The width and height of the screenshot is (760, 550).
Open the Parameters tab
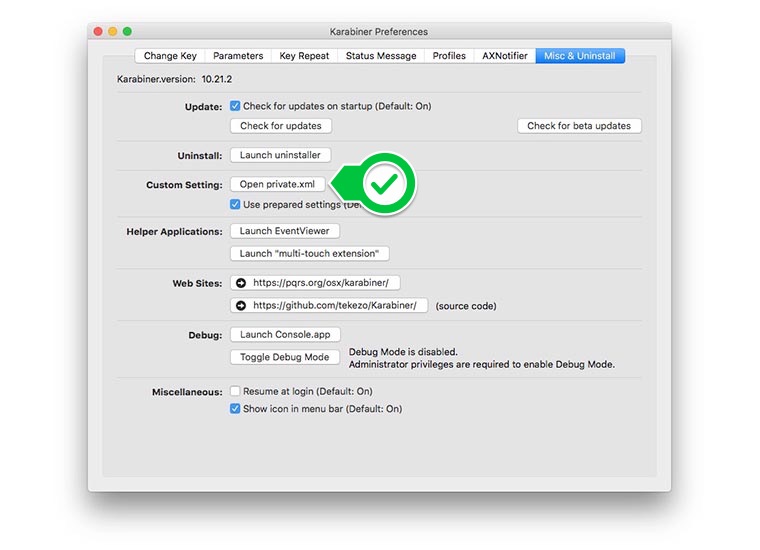pos(238,56)
